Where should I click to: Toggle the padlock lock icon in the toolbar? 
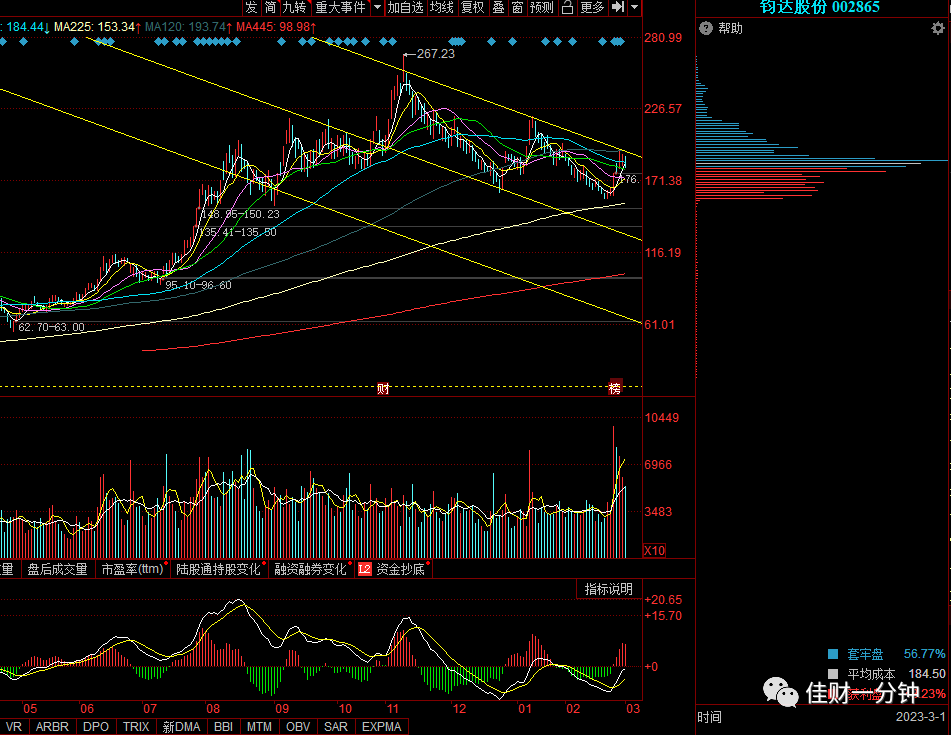567,7
